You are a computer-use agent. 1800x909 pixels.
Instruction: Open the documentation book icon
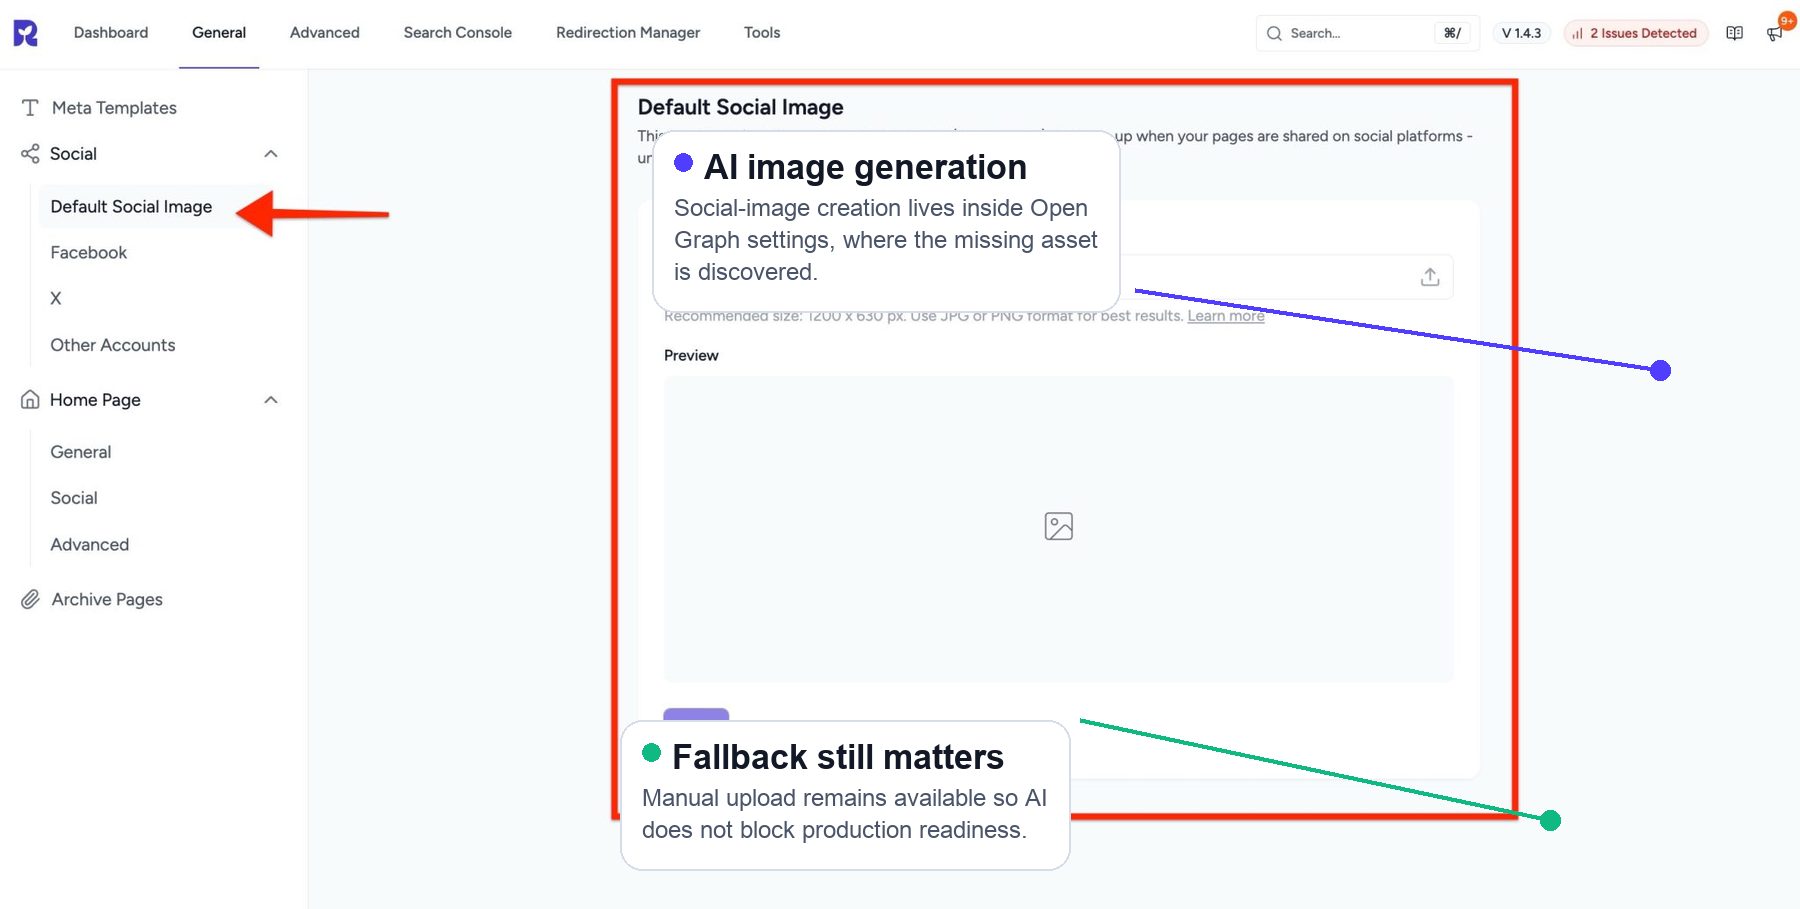tap(1735, 33)
